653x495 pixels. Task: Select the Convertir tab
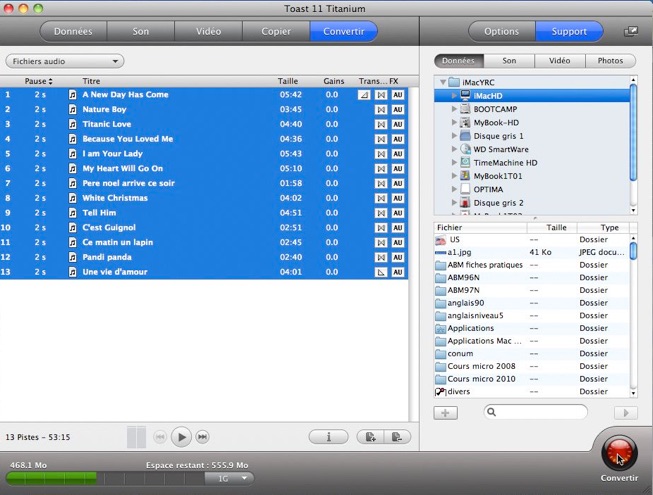344,32
